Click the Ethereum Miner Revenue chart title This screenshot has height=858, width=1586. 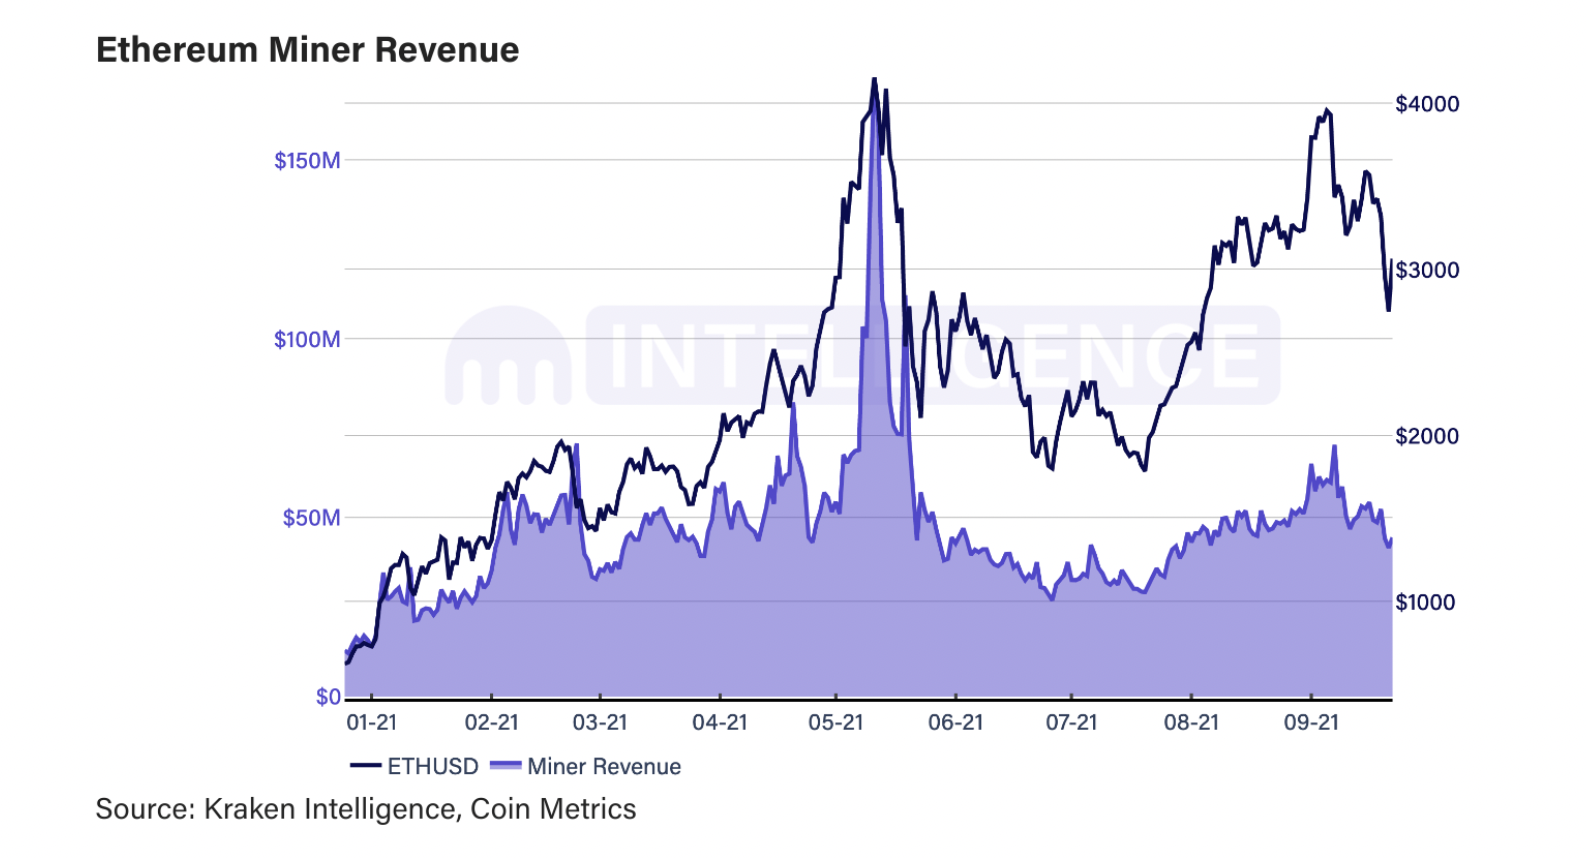(x=308, y=50)
